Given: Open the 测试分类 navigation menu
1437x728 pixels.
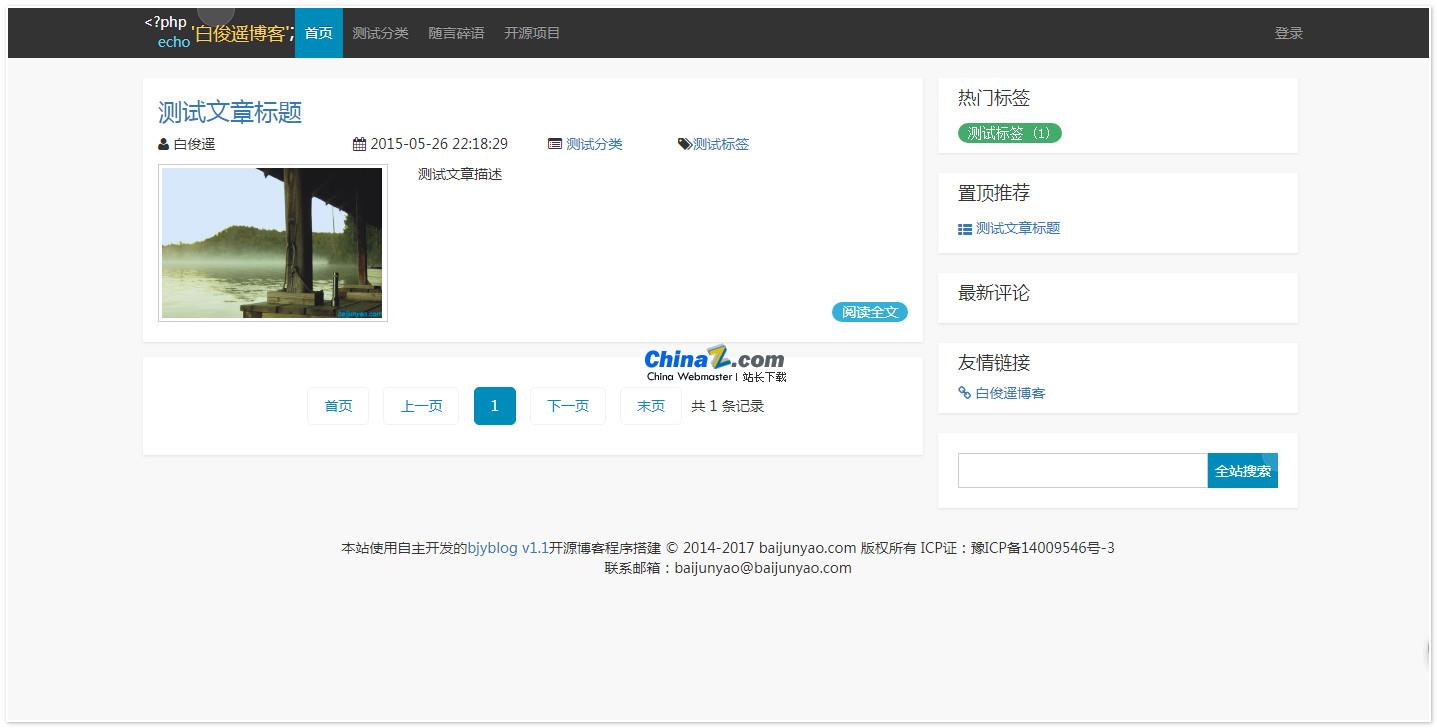Looking at the screenshot, I should tap(381, 32).
